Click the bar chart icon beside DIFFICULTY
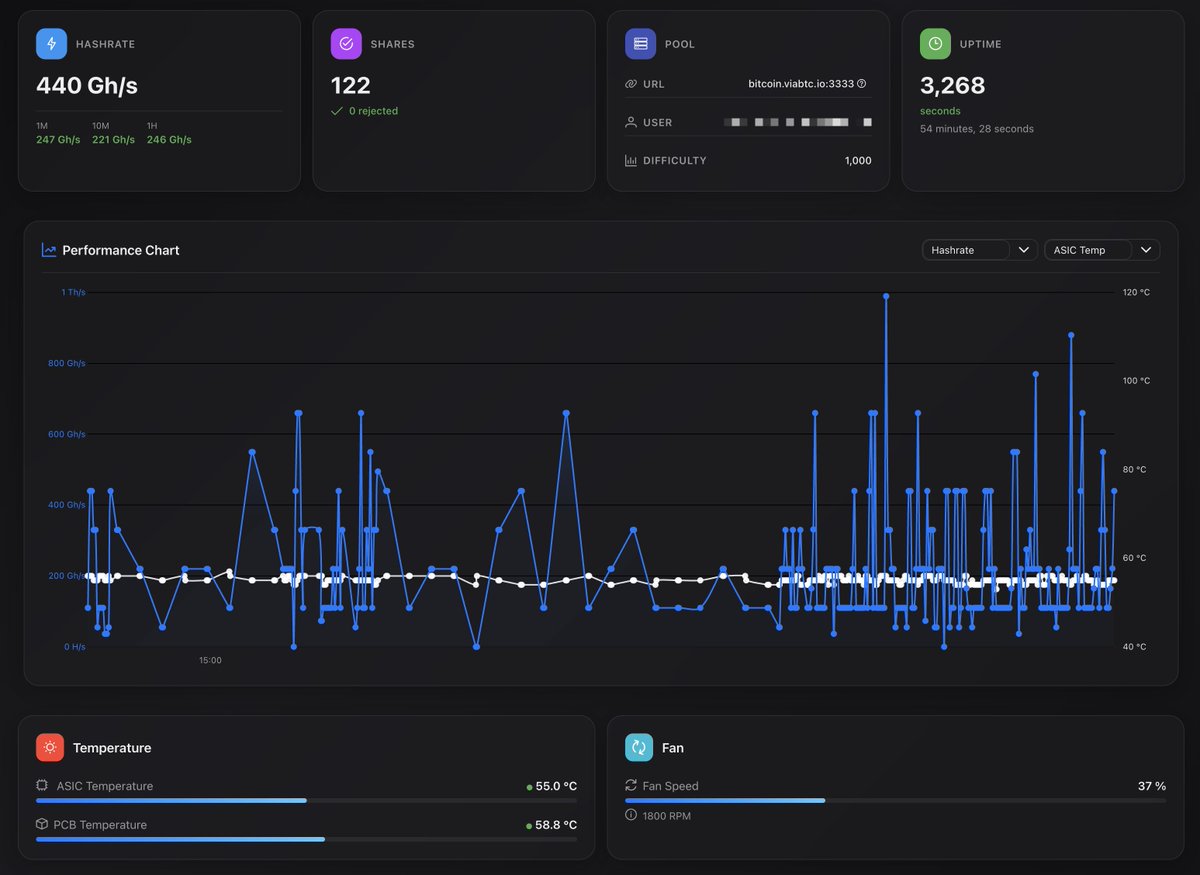The image size is (1200, 875). point(631,160)
